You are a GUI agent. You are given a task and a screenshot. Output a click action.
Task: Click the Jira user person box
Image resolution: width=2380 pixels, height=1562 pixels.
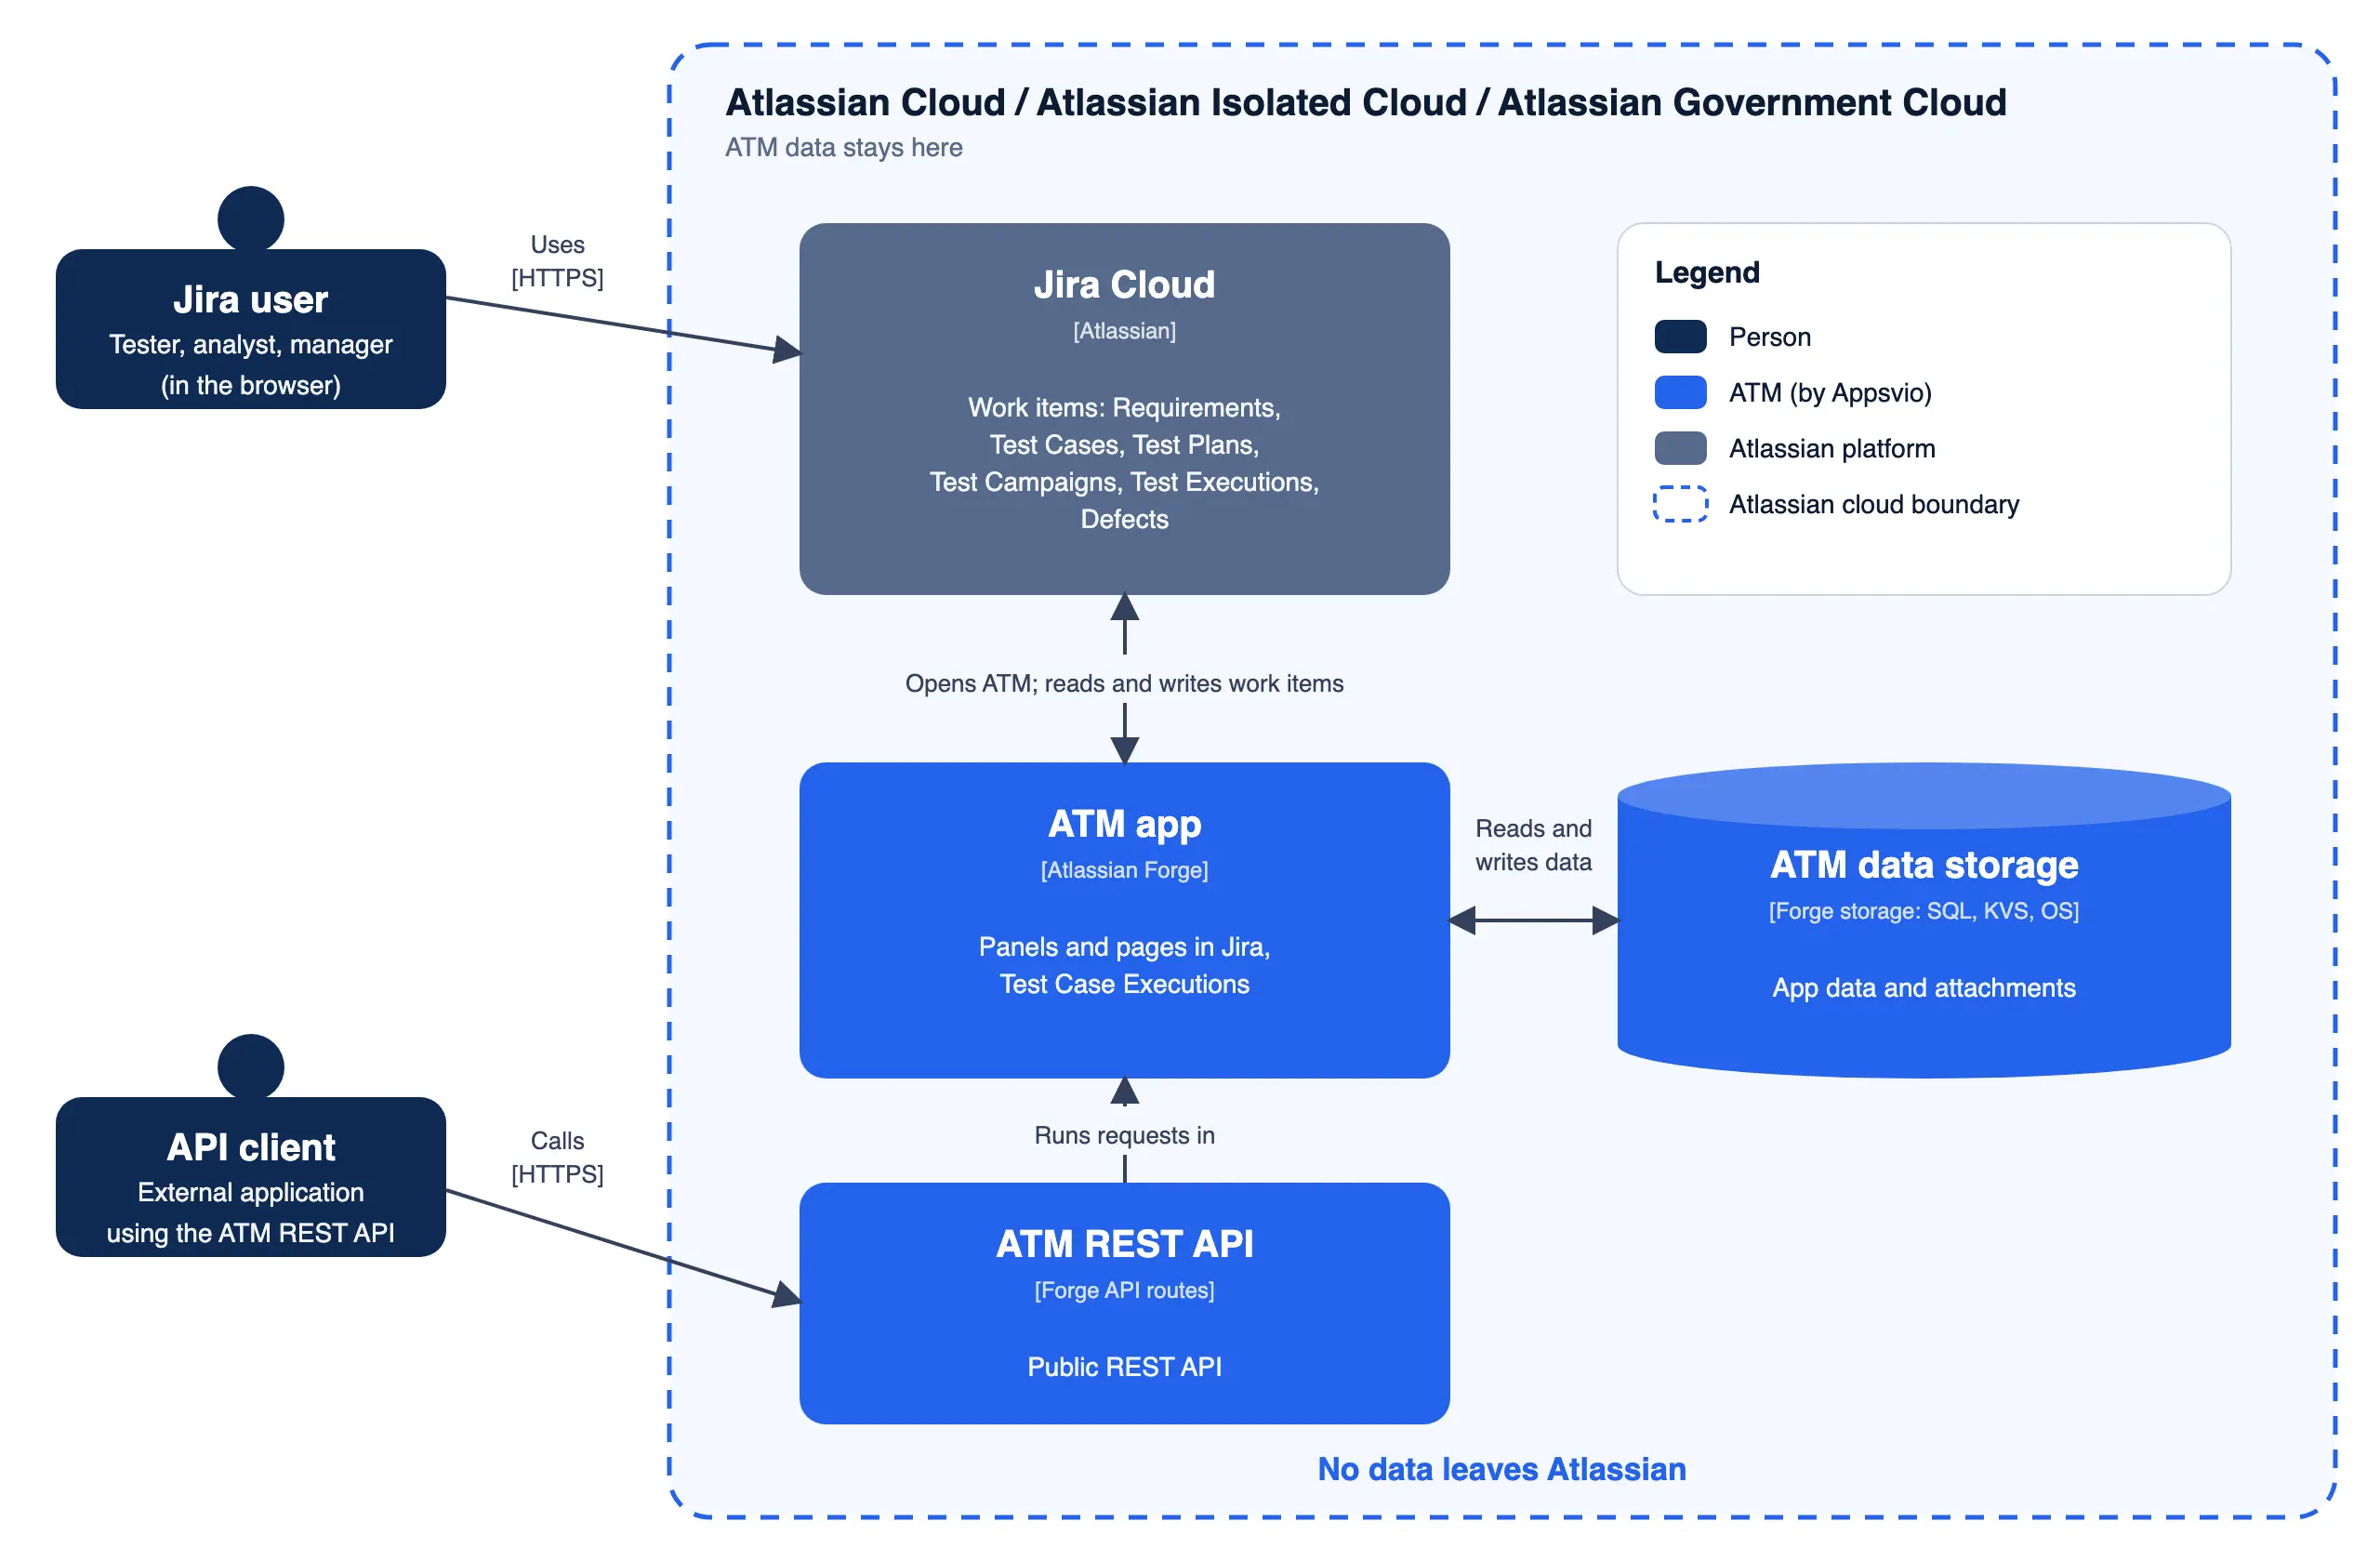click(251, 329)
